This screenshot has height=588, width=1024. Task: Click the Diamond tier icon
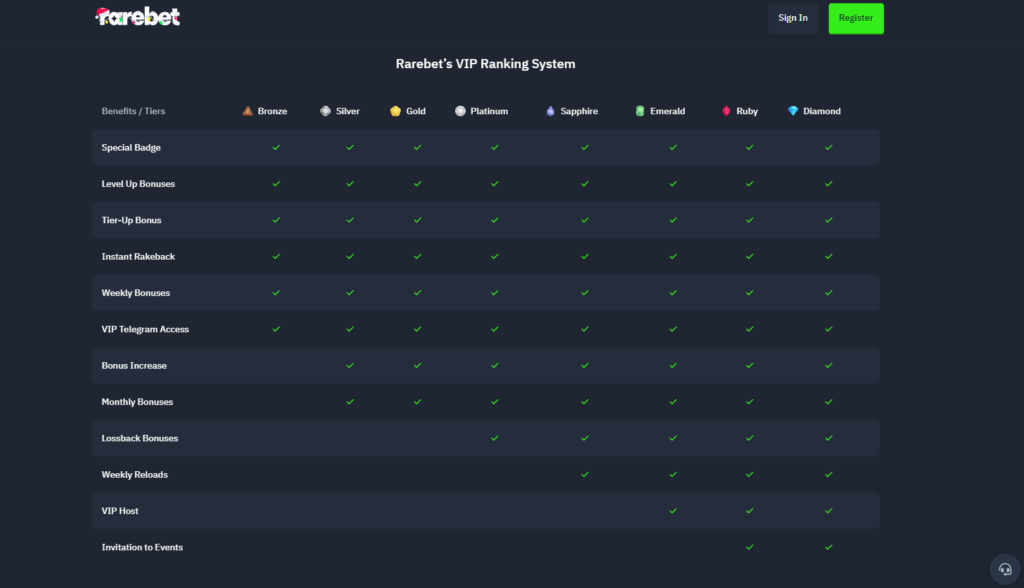tap(793, 111)
